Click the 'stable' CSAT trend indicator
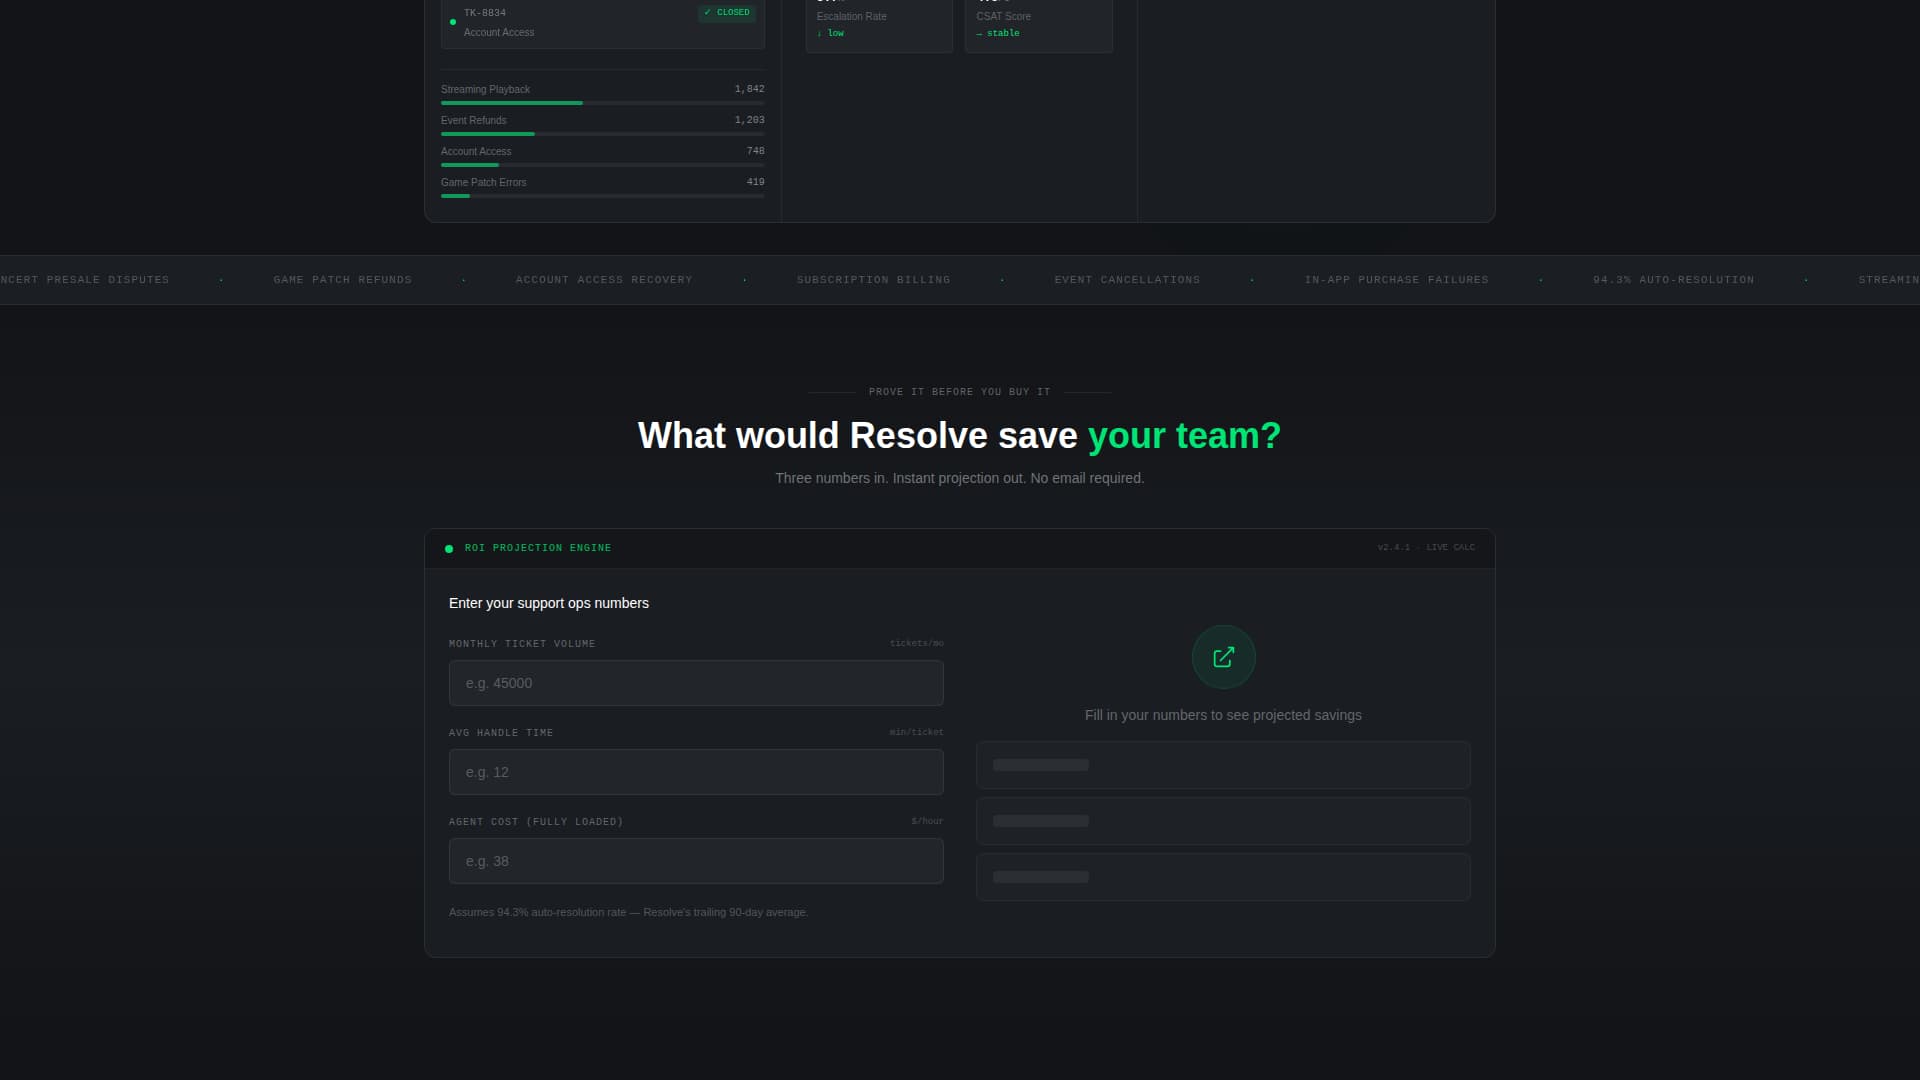The width and height of the screenshot is (1920, 1080). point(998,33)
